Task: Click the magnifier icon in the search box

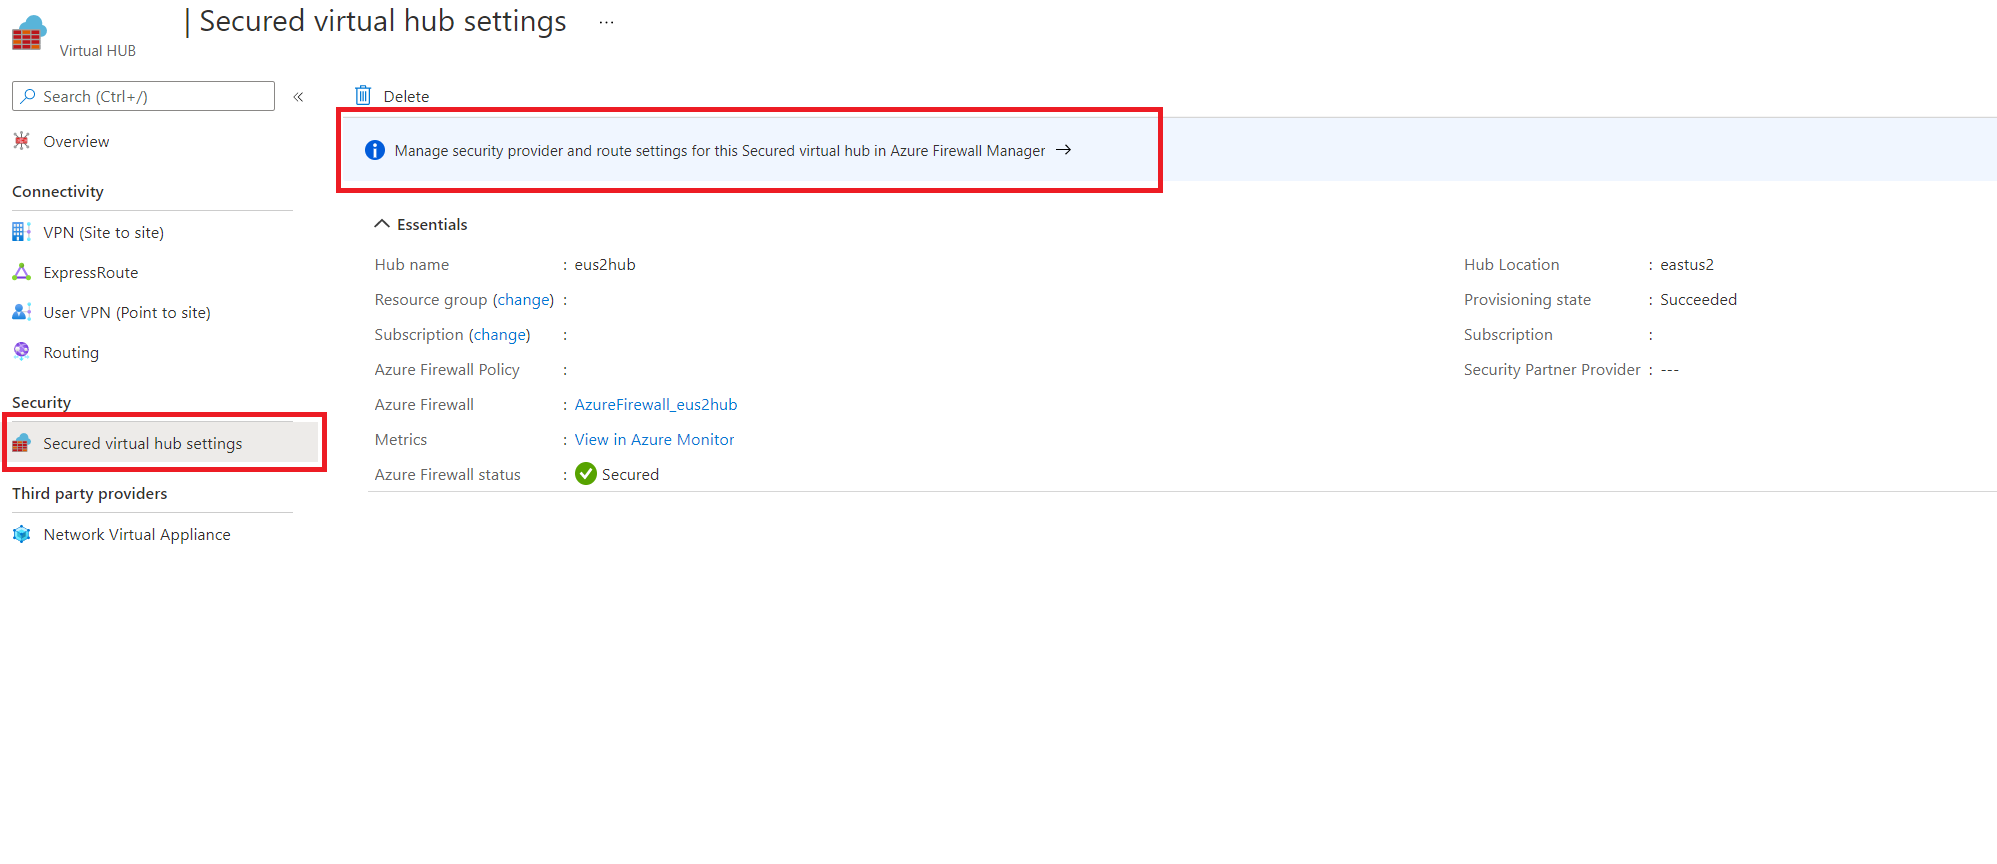Action: pos(28,96)
